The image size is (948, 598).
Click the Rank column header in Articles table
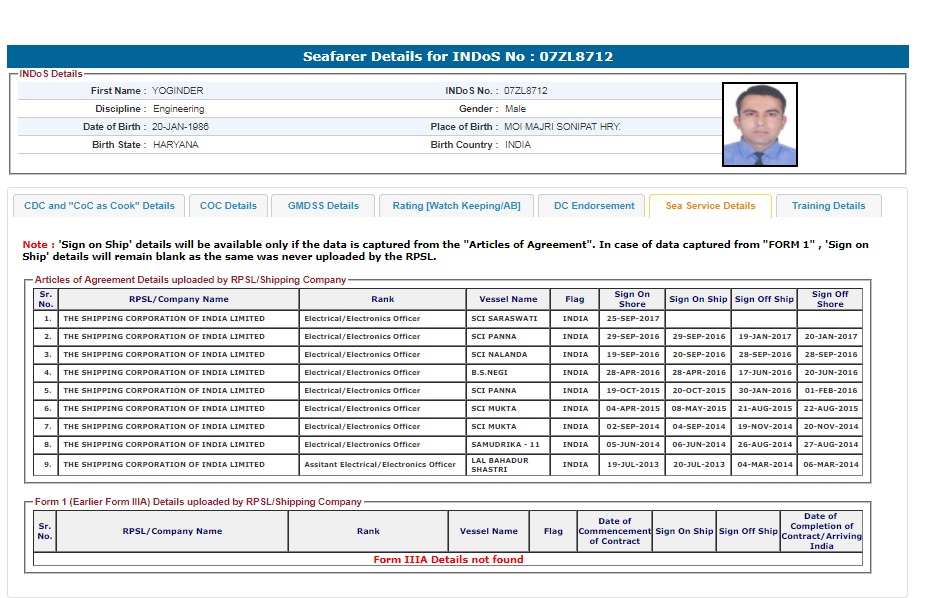[382, 299]
